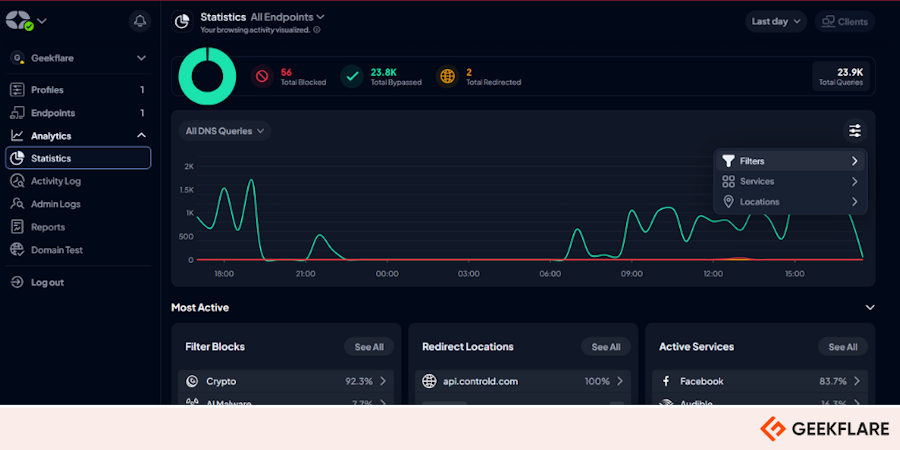This screenshot has height=450, width=900.
Task: Click the Filters funnel icon
Action: coord(728,161)
